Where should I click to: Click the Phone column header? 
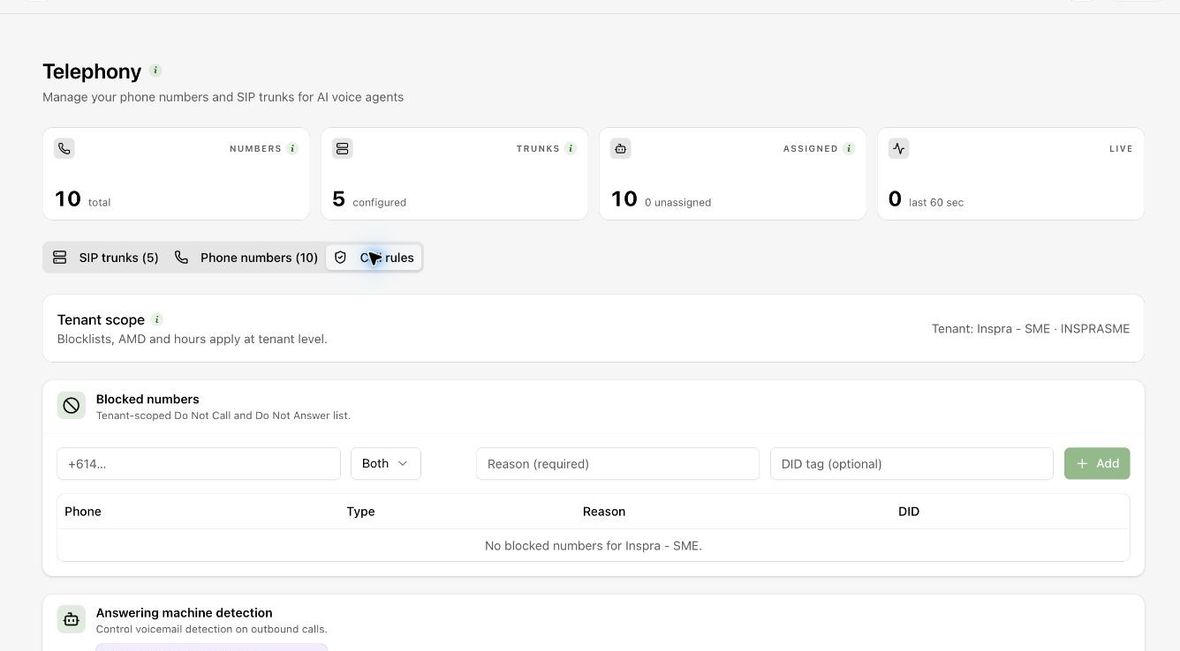click(x=83, y=512)
